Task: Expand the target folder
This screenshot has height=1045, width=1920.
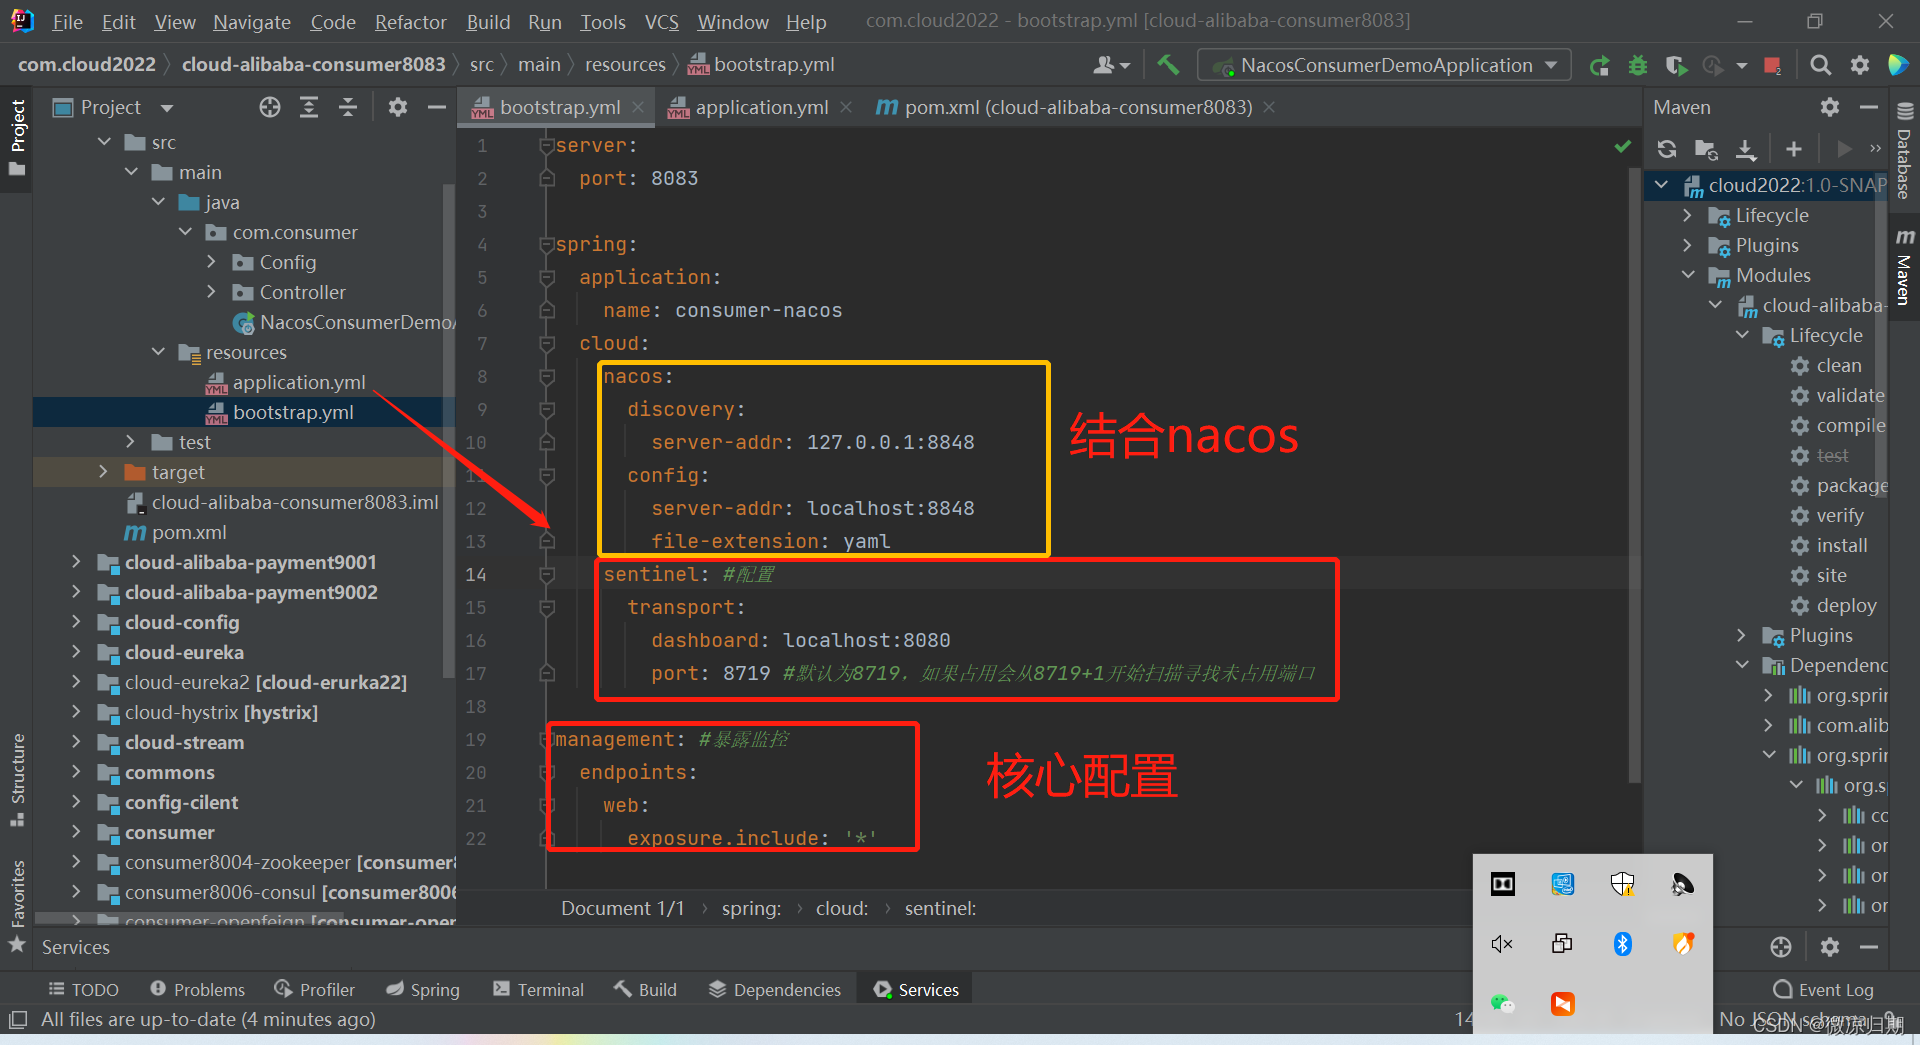Action: tap(103, 472)
